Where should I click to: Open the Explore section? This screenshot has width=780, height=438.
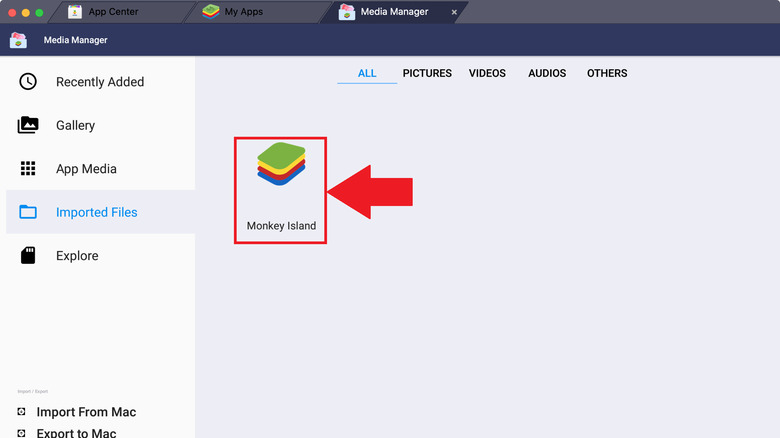(100, 255)
